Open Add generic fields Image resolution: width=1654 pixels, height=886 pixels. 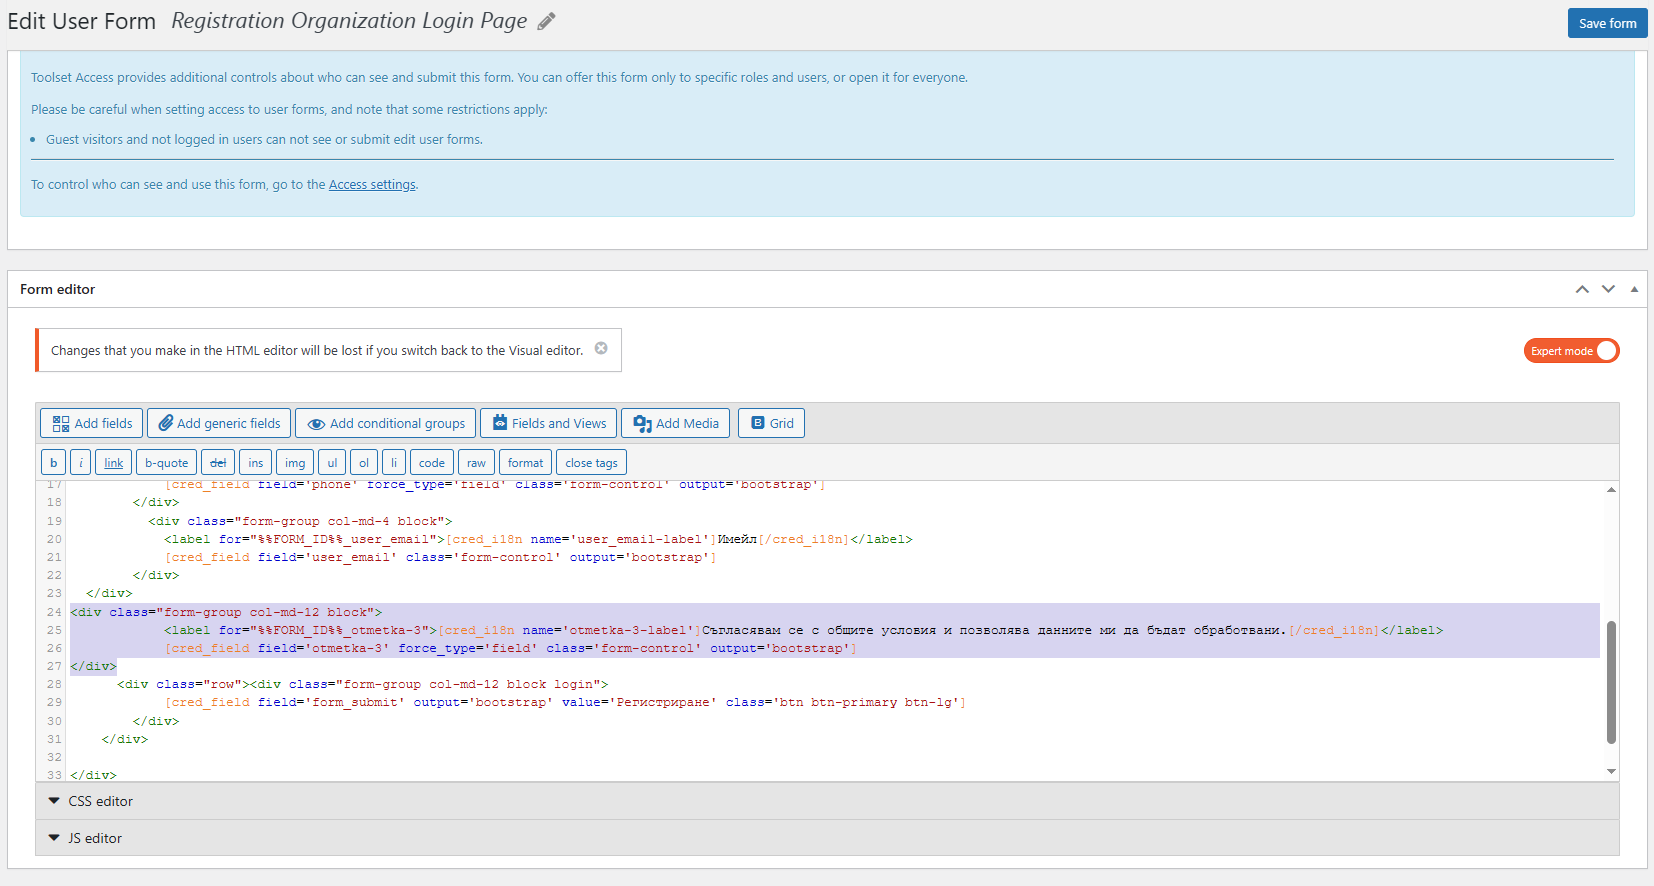[x=219, y=423]
